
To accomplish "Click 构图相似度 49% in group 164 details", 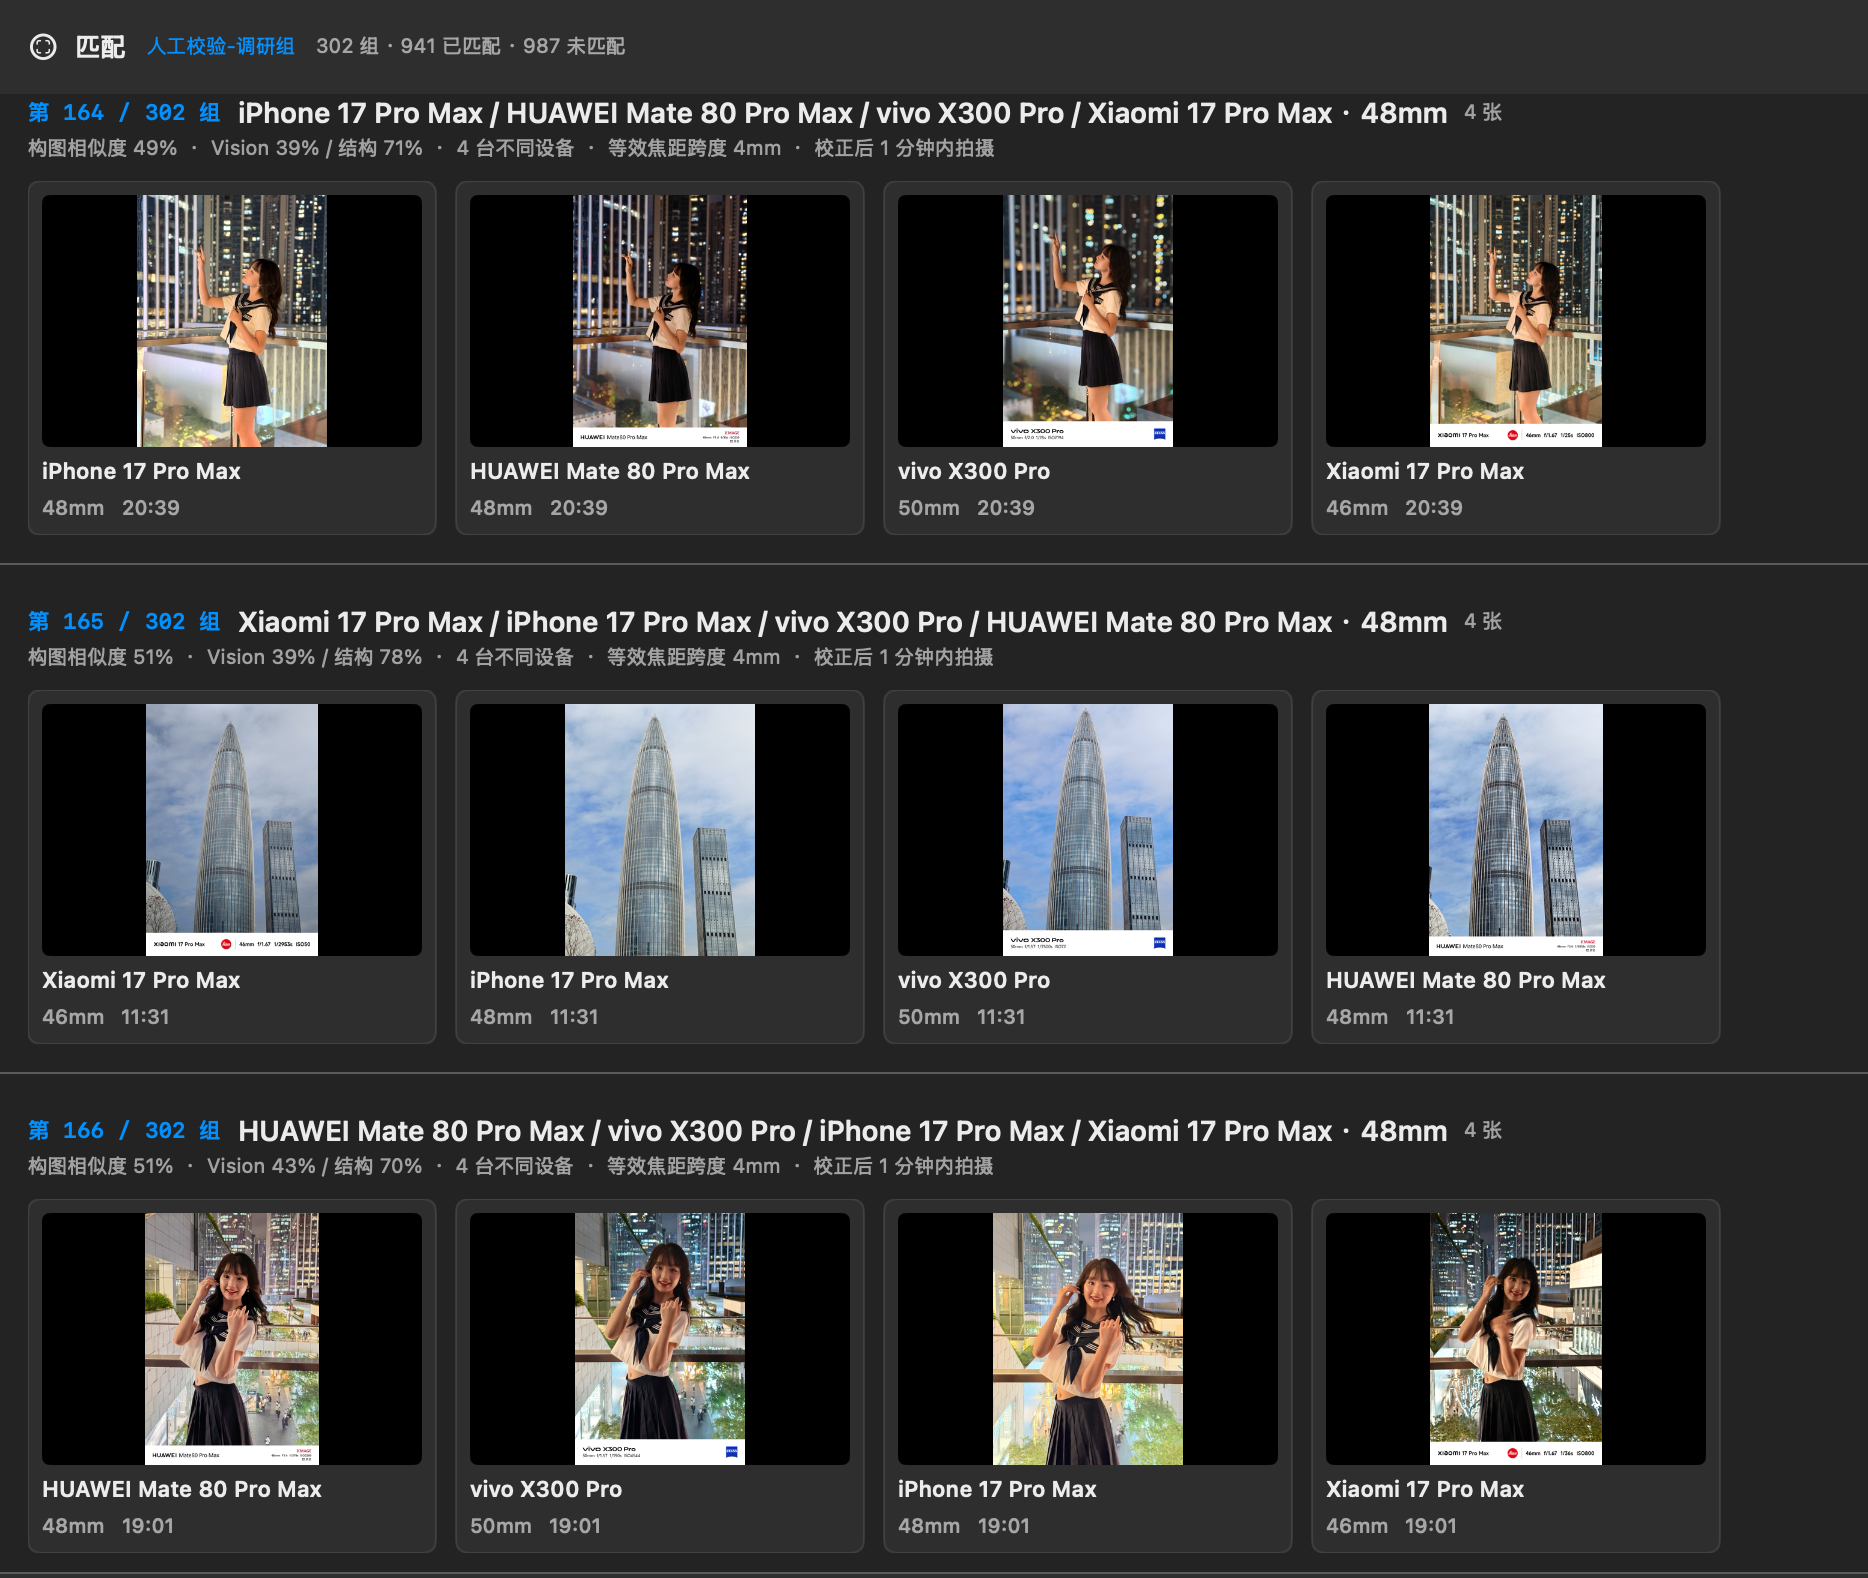I will point(103,148).
